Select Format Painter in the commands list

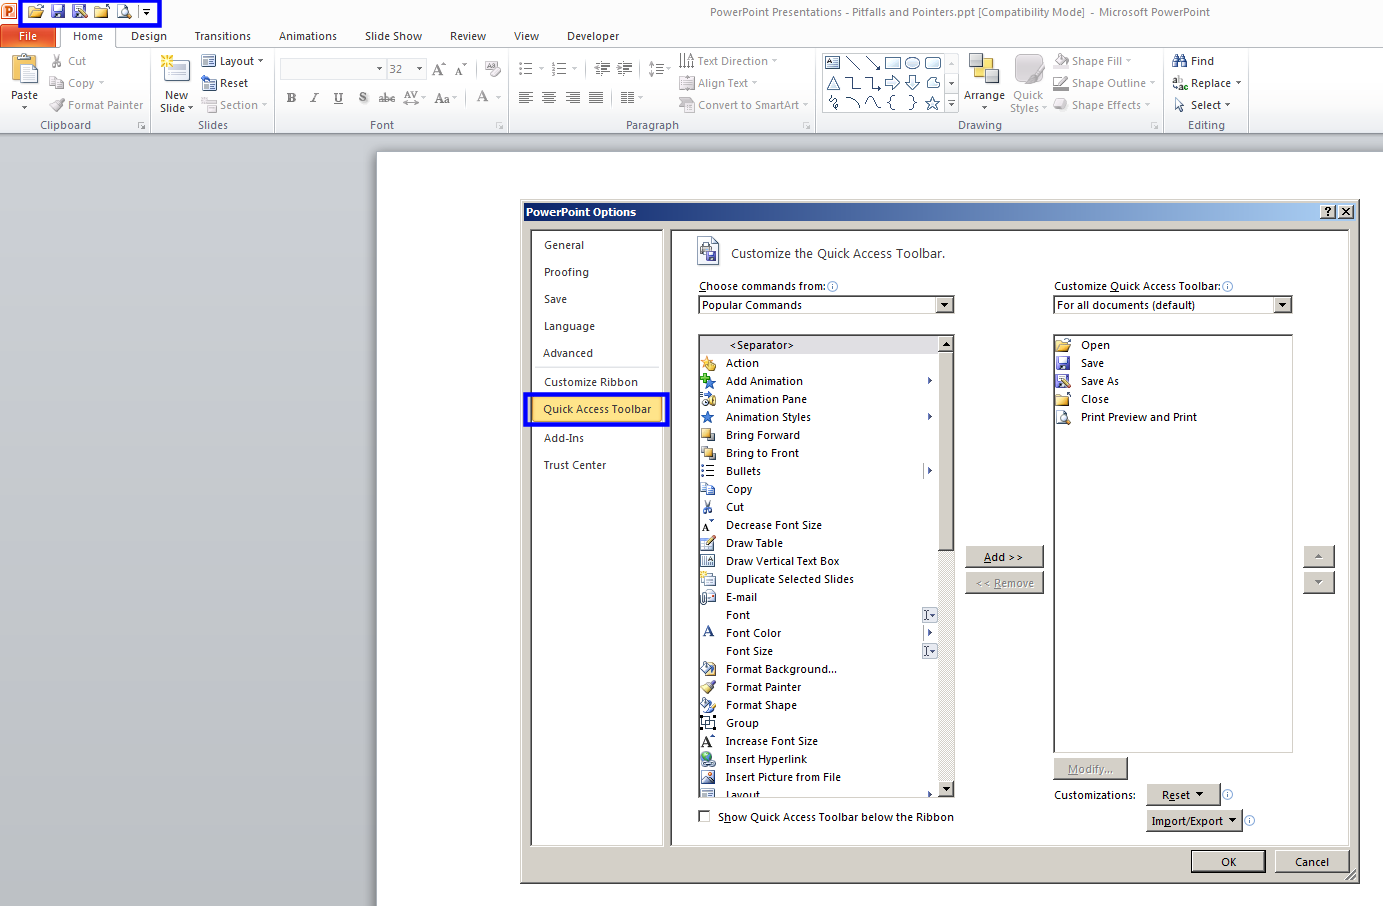click(x=763, y=687)
